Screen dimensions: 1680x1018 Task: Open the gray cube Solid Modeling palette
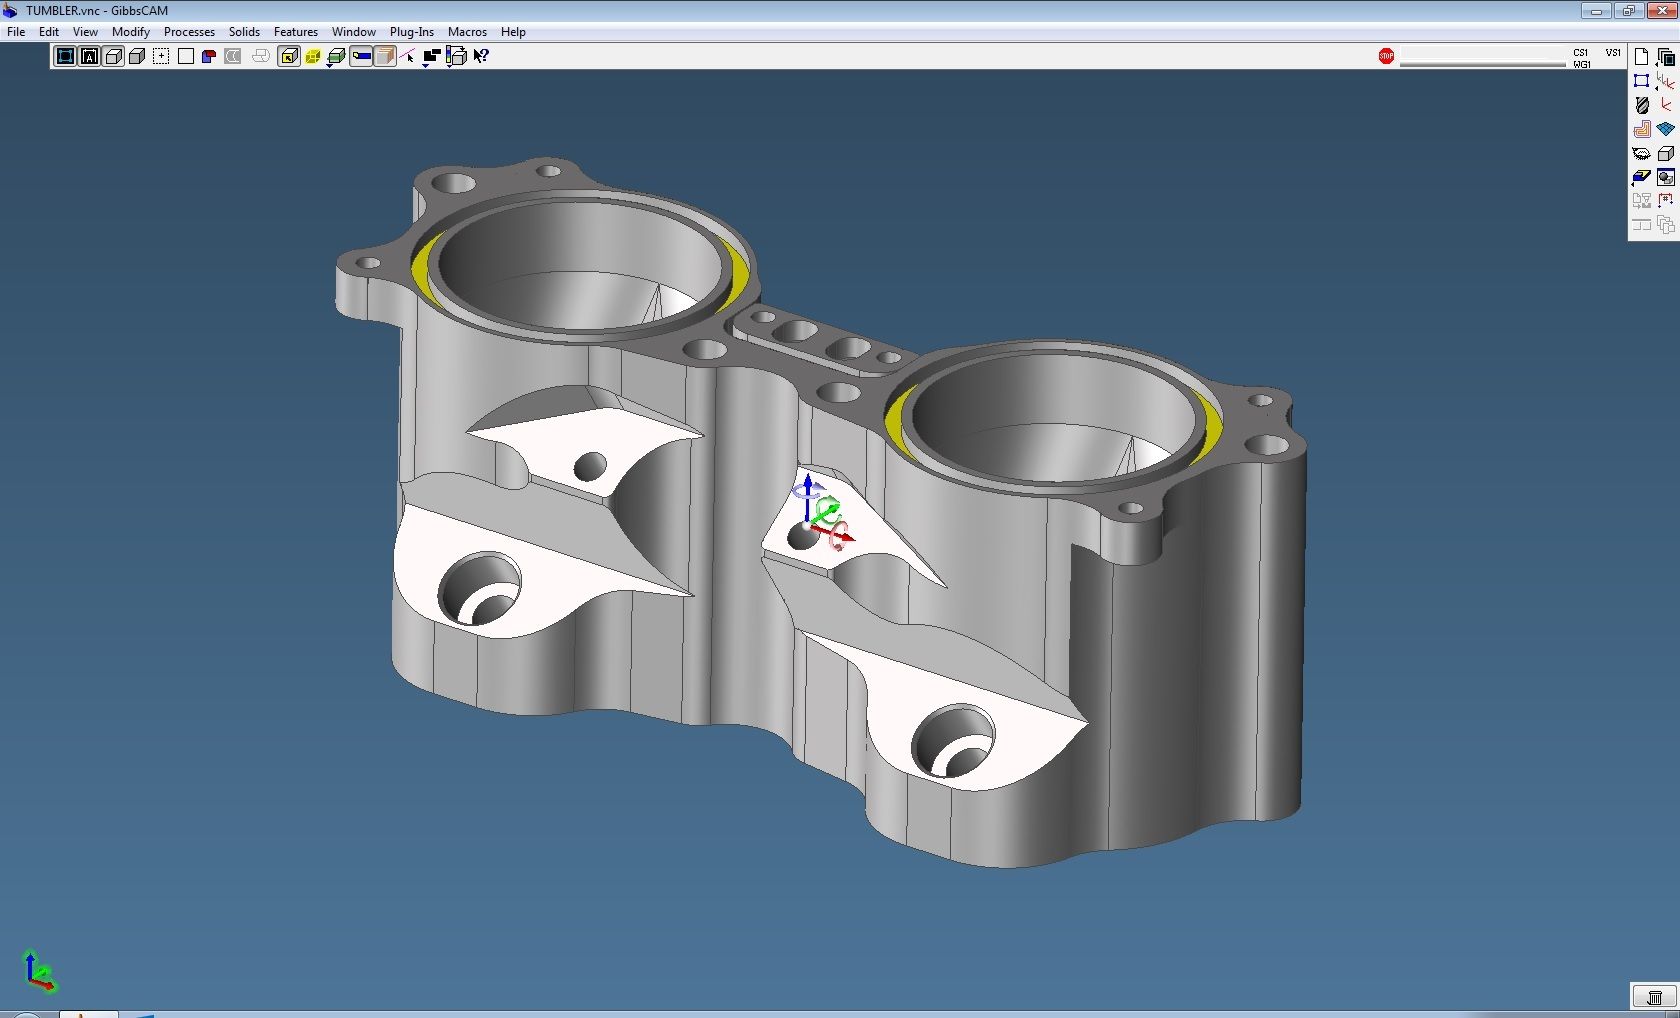click(1665, 153)
